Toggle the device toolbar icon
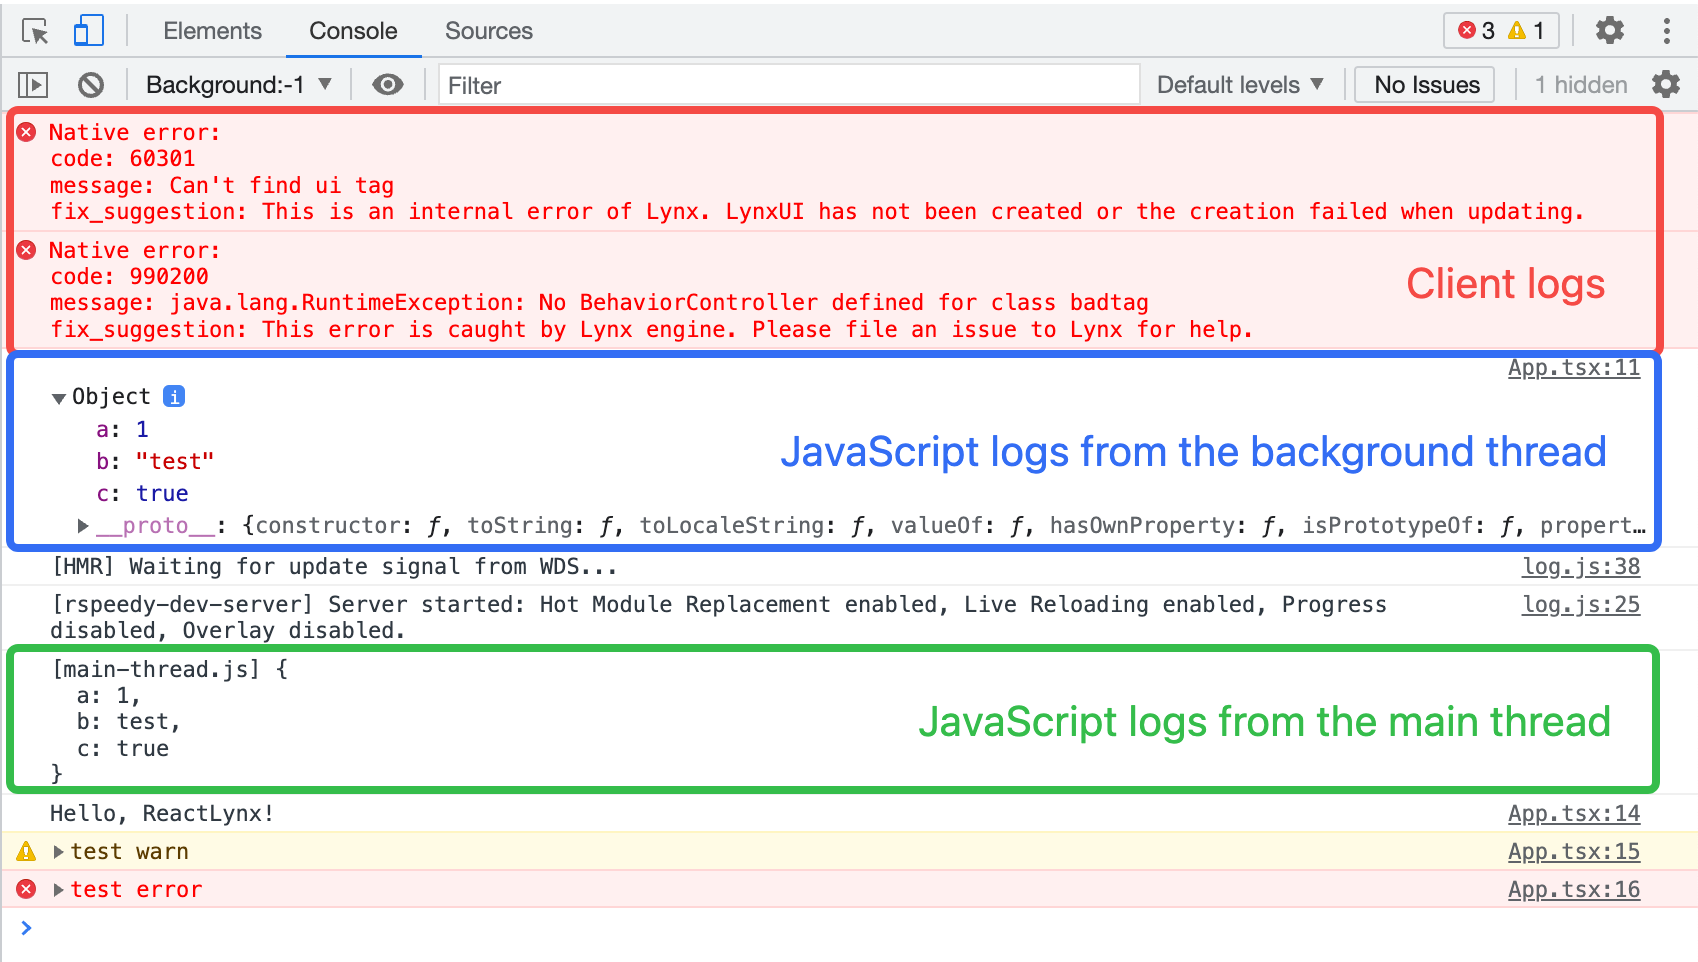The width and height of the screenshot is (1698, 962). coord(89,31)
